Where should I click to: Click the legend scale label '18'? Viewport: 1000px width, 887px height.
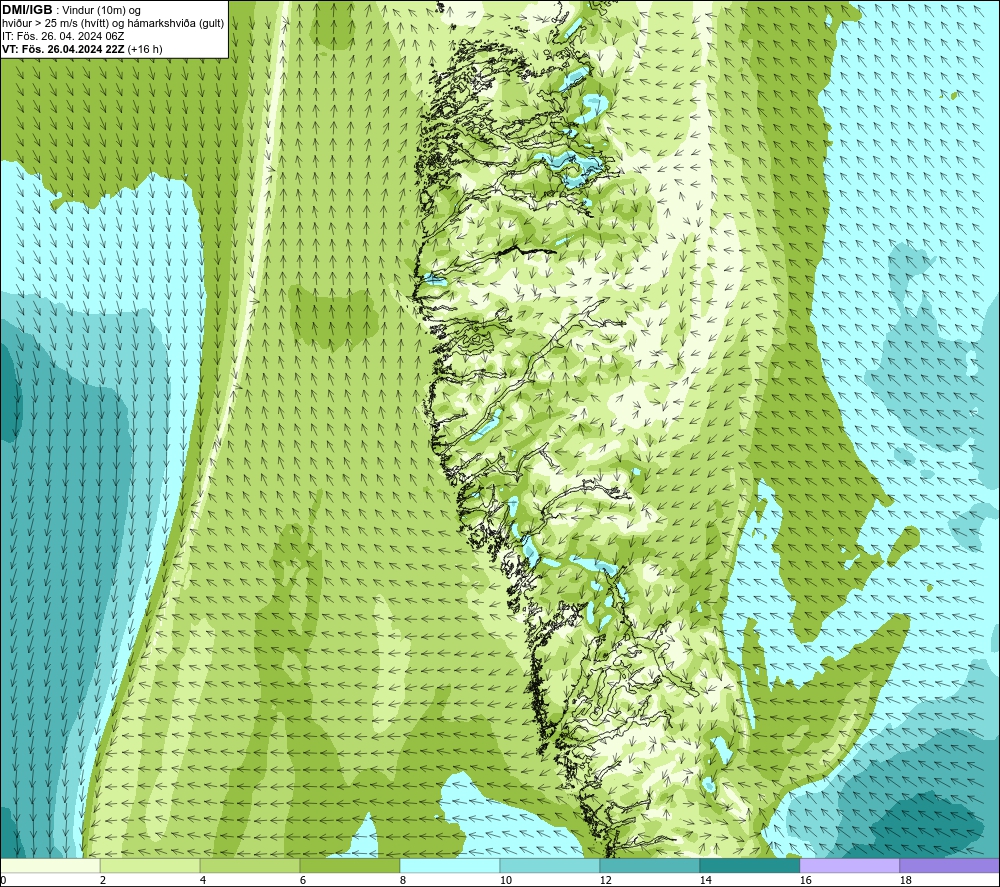tap(906, 881)
